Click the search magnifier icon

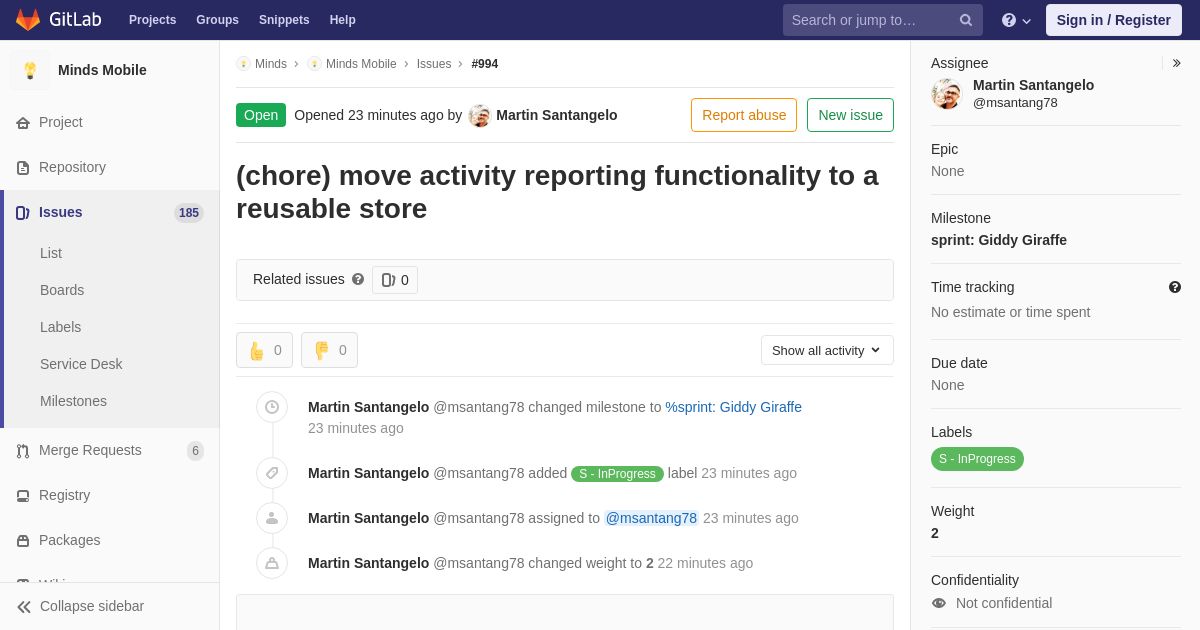[965, 20]
